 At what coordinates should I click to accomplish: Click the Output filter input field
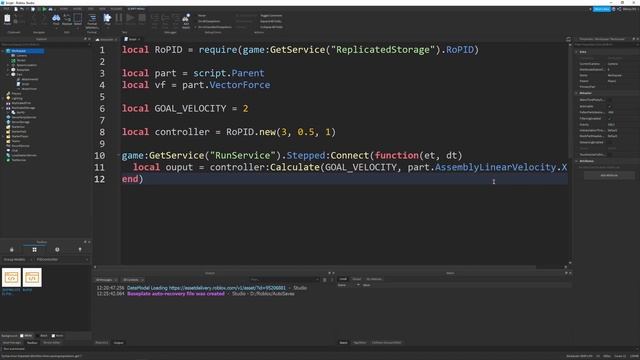pos(284,280)
